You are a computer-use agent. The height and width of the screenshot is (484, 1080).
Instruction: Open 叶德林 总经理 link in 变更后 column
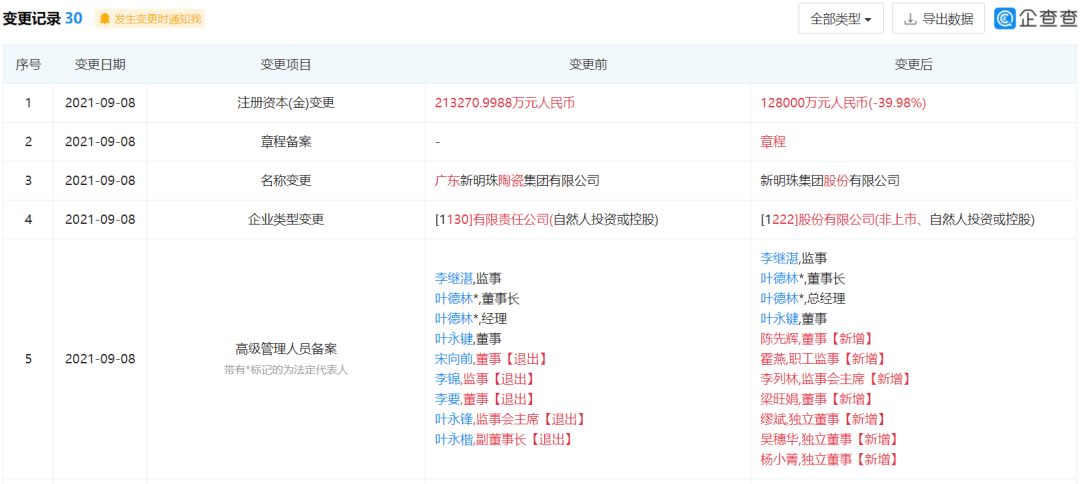point(779,299)
